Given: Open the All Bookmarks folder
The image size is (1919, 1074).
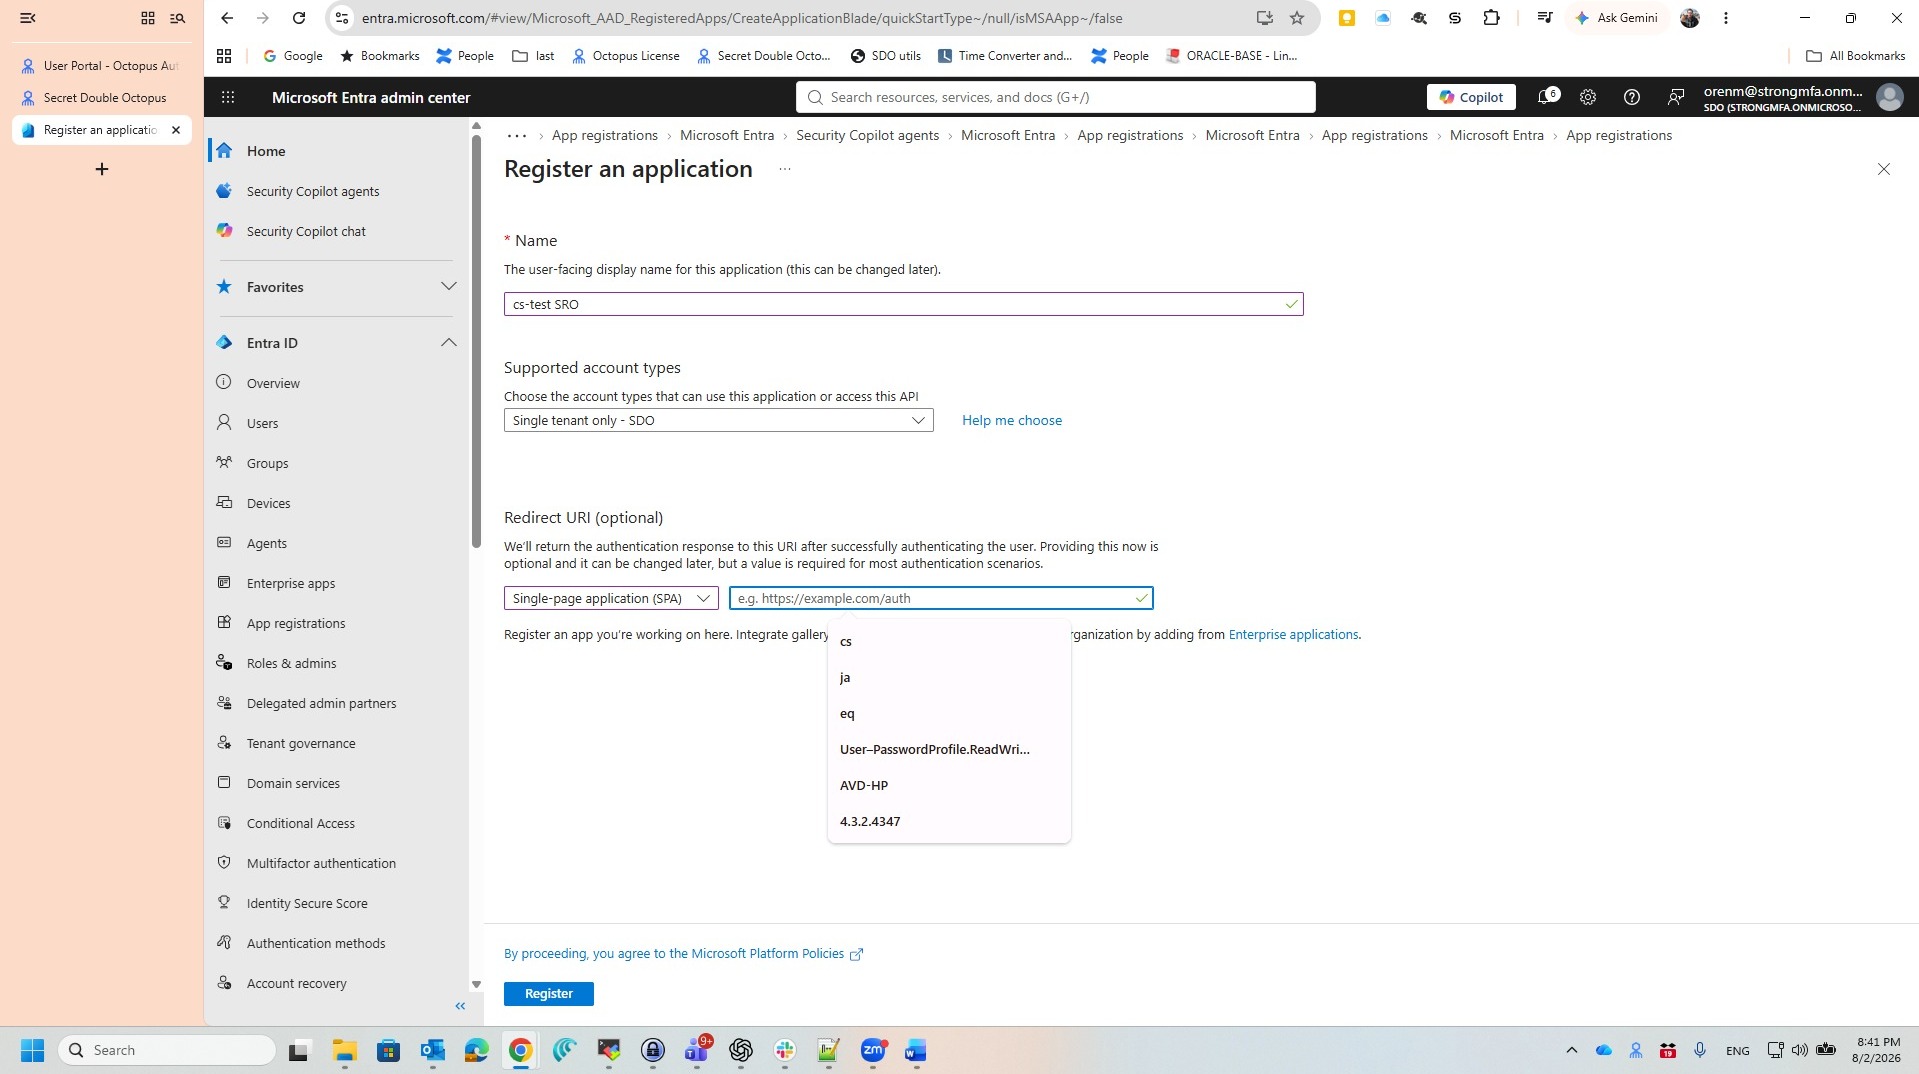Looking at the screenshot, I should pyautogui.click(x=1855, y=56).
